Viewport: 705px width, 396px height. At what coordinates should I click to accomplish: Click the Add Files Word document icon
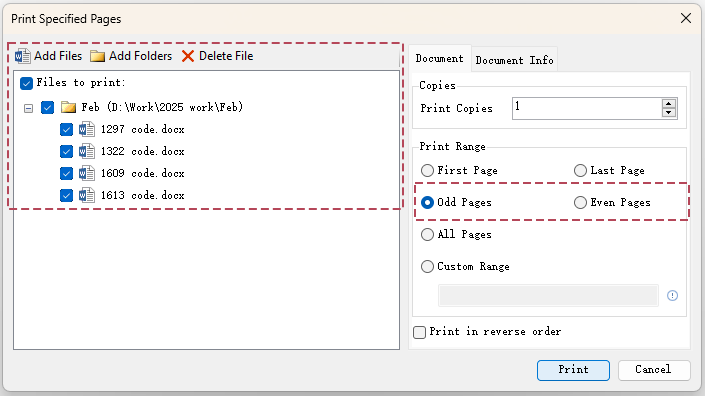pos(22,56)
